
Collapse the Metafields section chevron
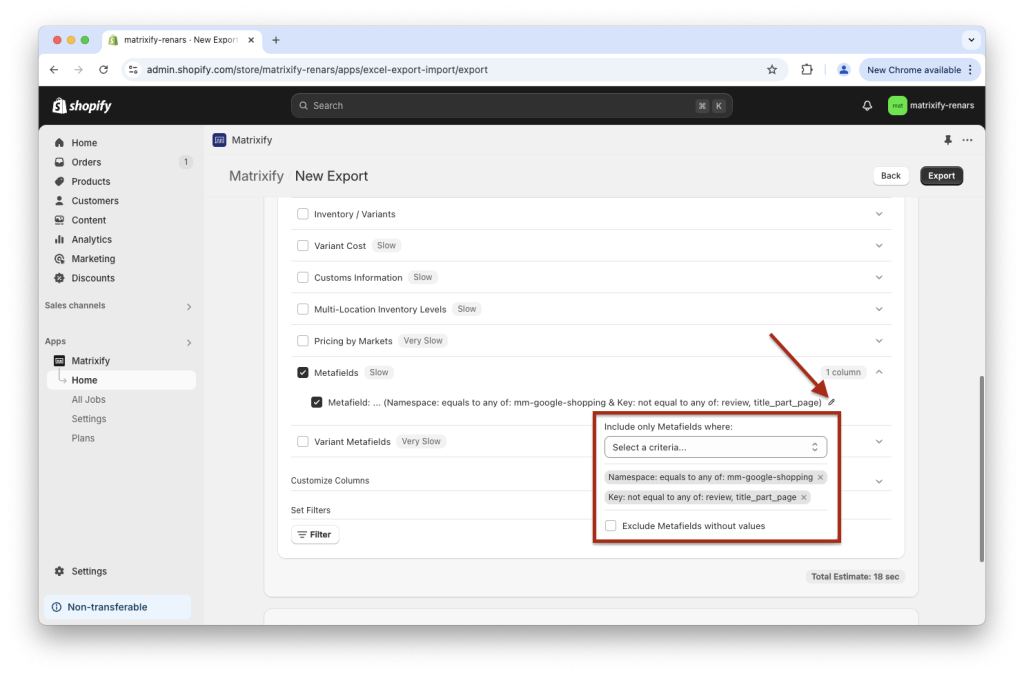[x=879, y=371]
